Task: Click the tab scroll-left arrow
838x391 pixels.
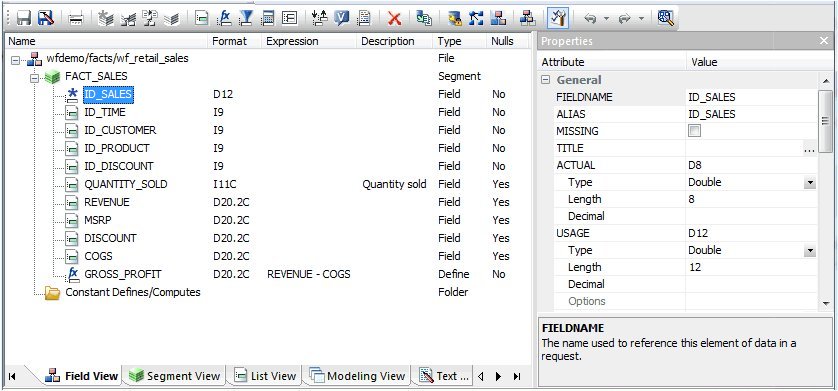Action: tap(480, 376)
